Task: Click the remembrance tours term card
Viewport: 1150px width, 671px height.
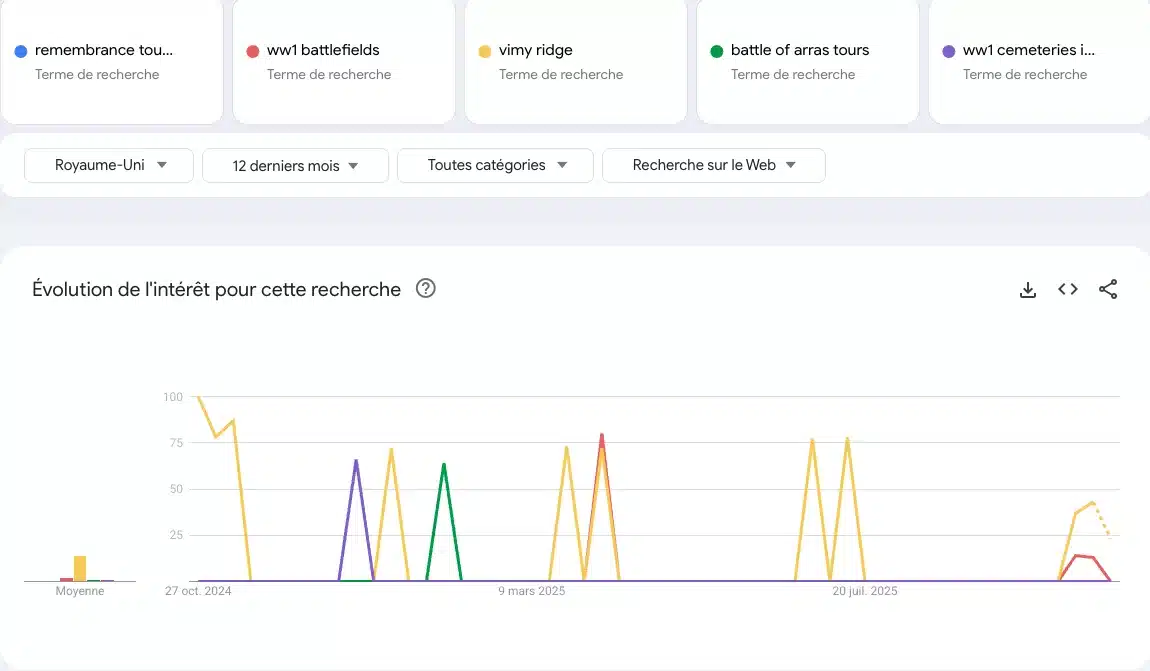Action: click(111, 62)
